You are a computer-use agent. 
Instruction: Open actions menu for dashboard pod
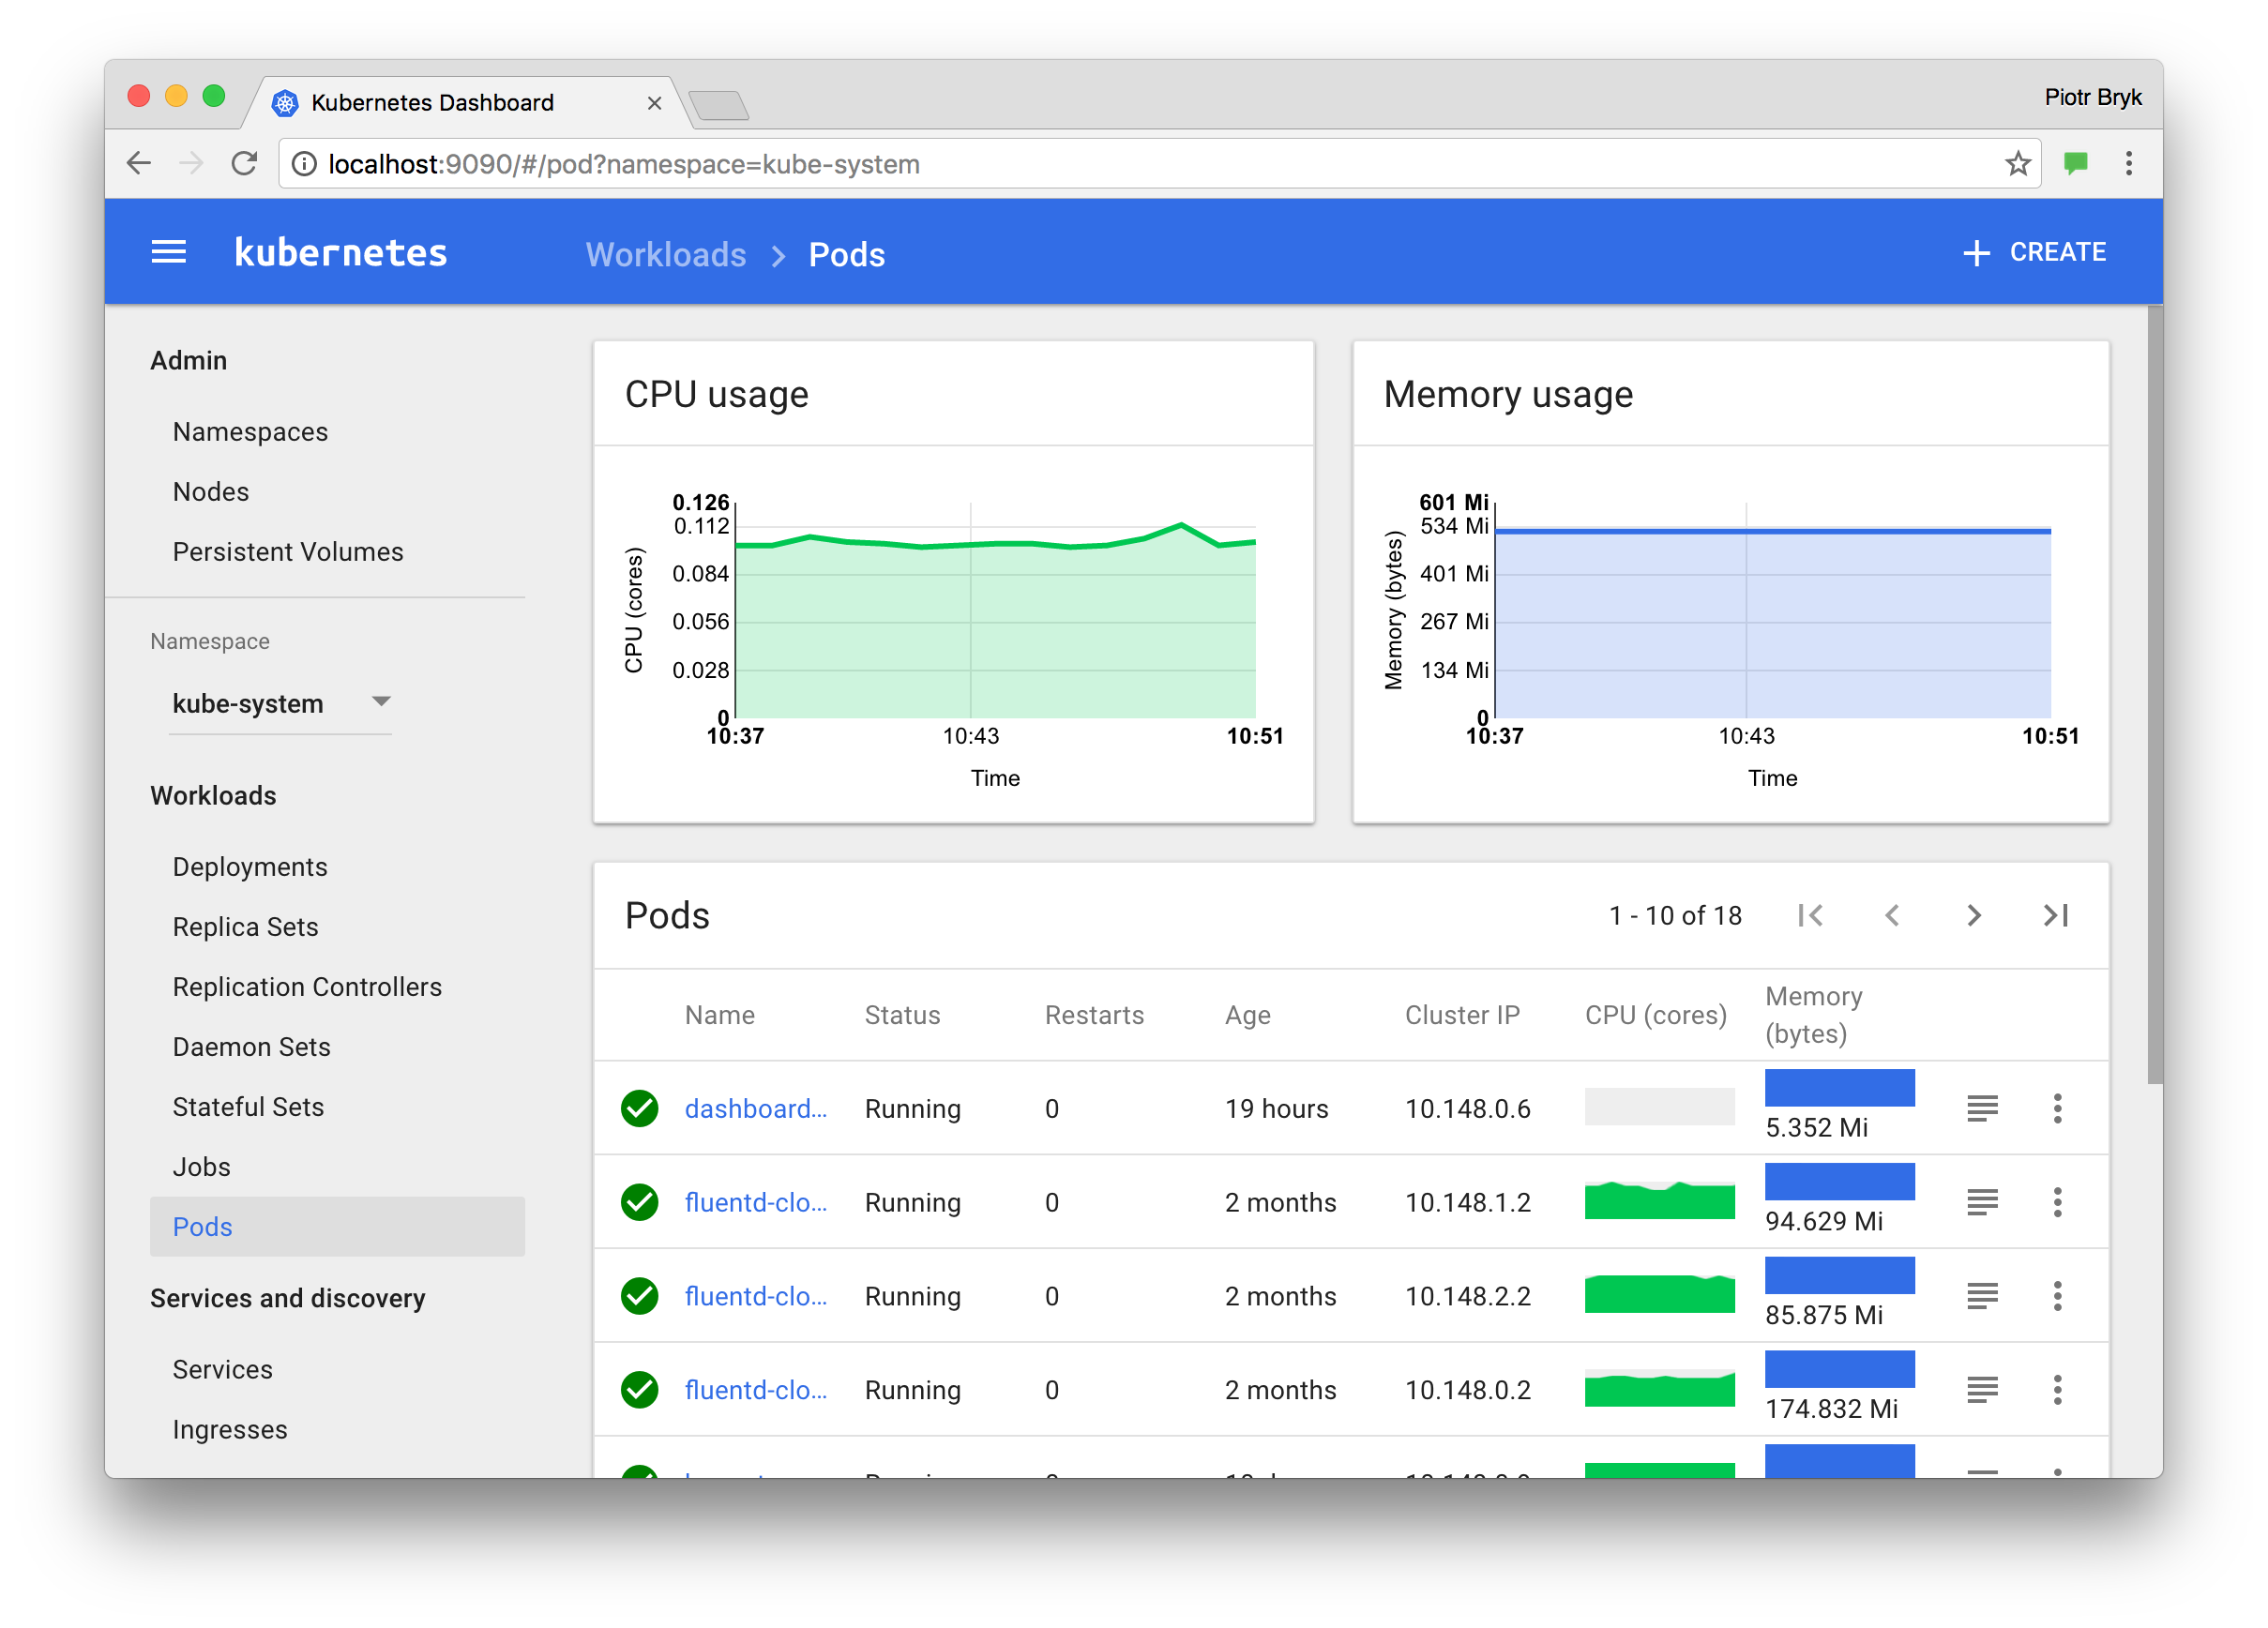click(x=2057, y=1108)
